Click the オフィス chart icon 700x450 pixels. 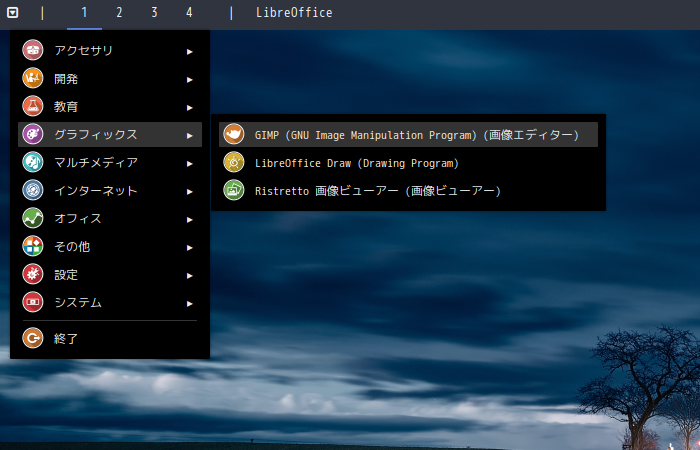tap(33, 218)
